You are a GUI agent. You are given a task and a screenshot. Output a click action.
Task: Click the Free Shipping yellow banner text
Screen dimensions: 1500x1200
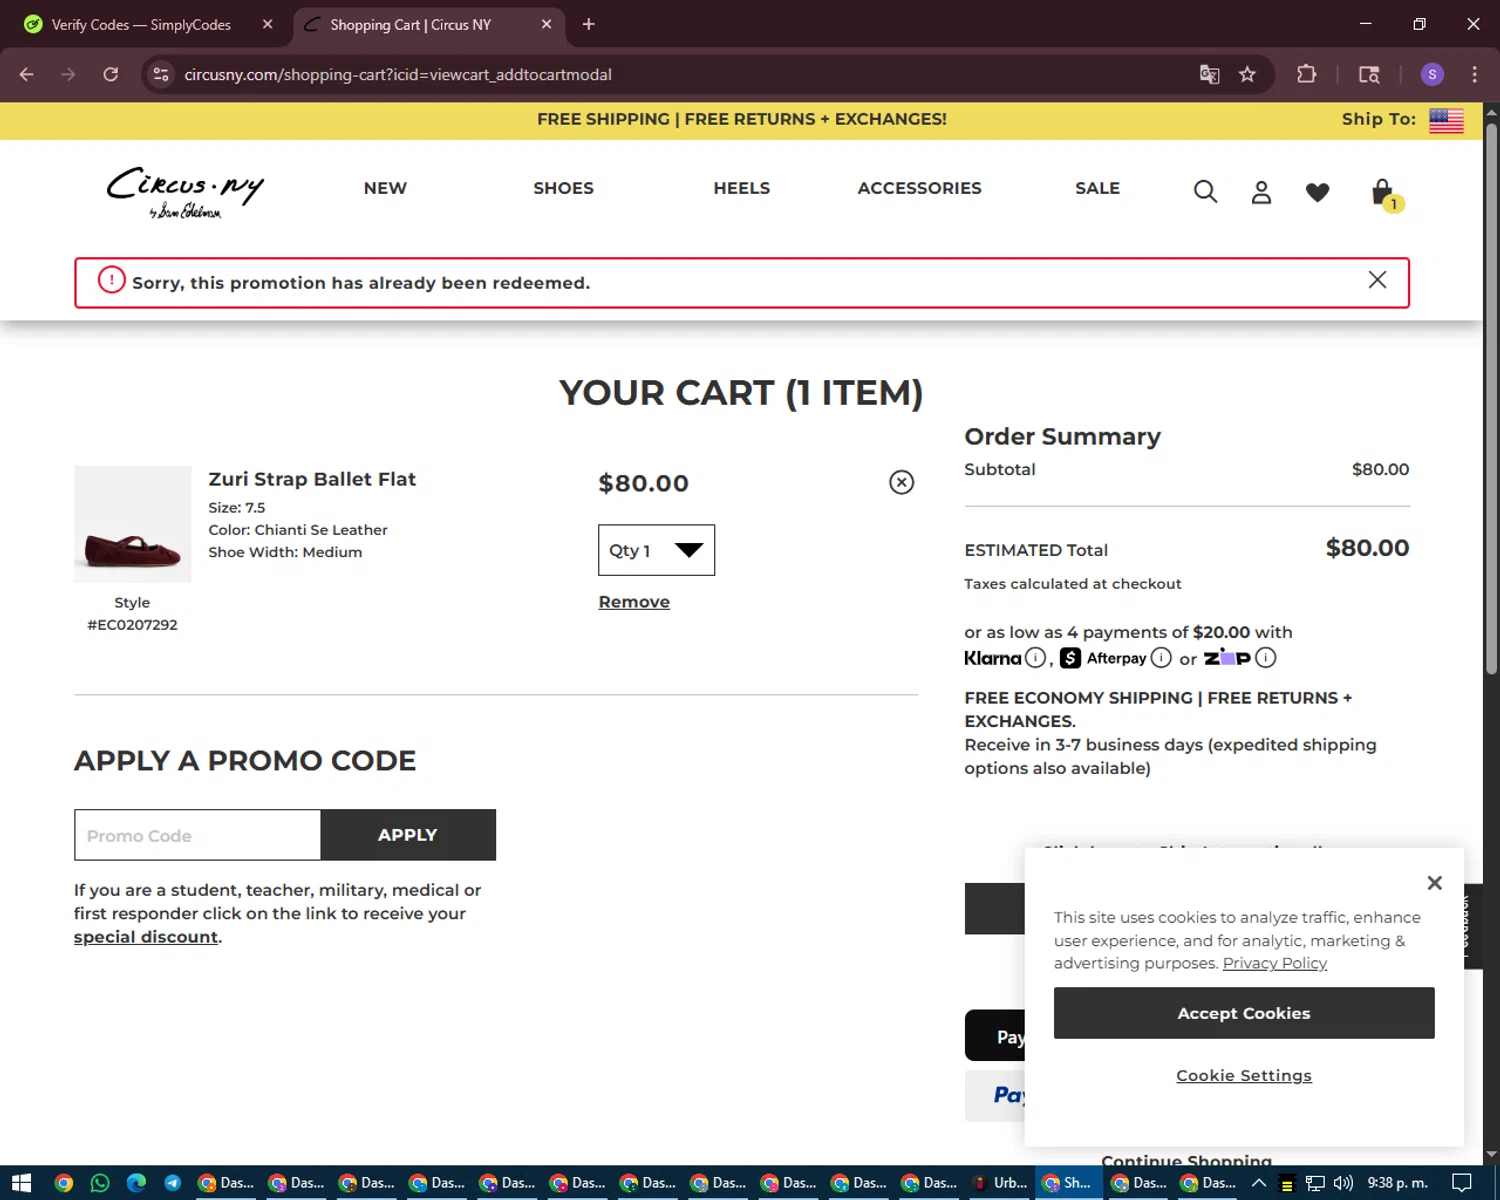click(x=741, y=119)
